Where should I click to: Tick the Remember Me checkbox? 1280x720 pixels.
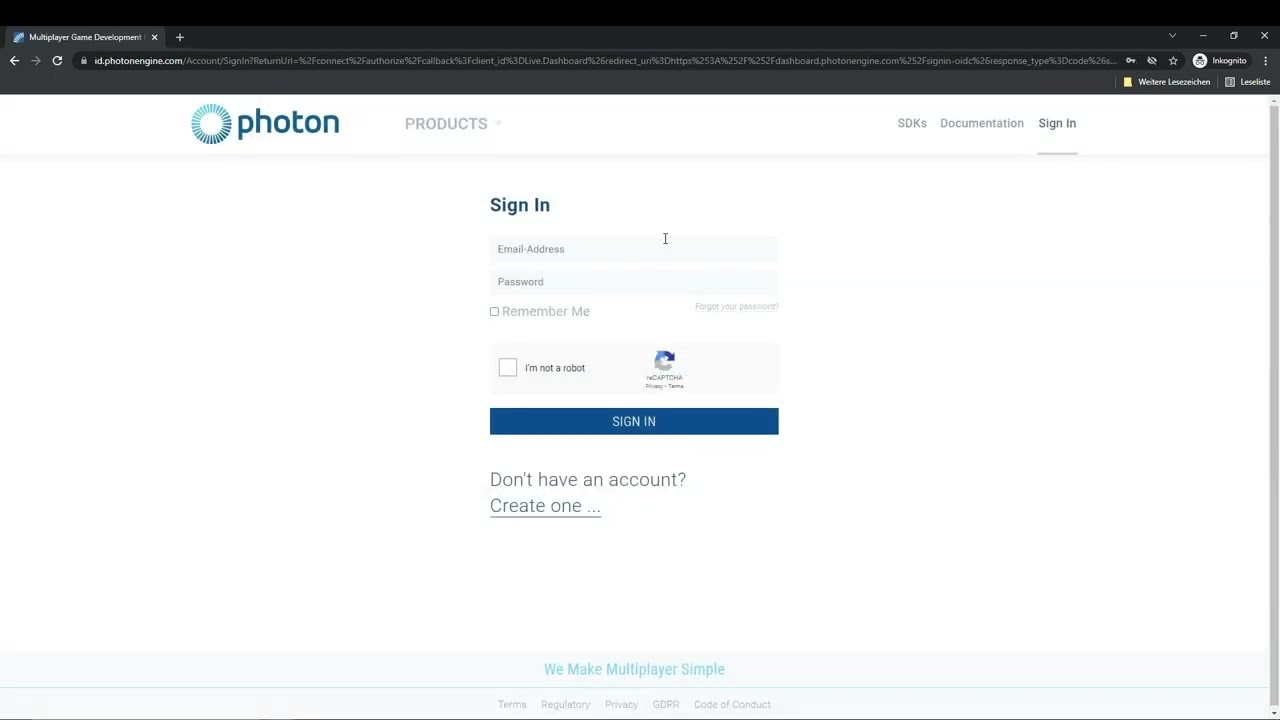494,312
